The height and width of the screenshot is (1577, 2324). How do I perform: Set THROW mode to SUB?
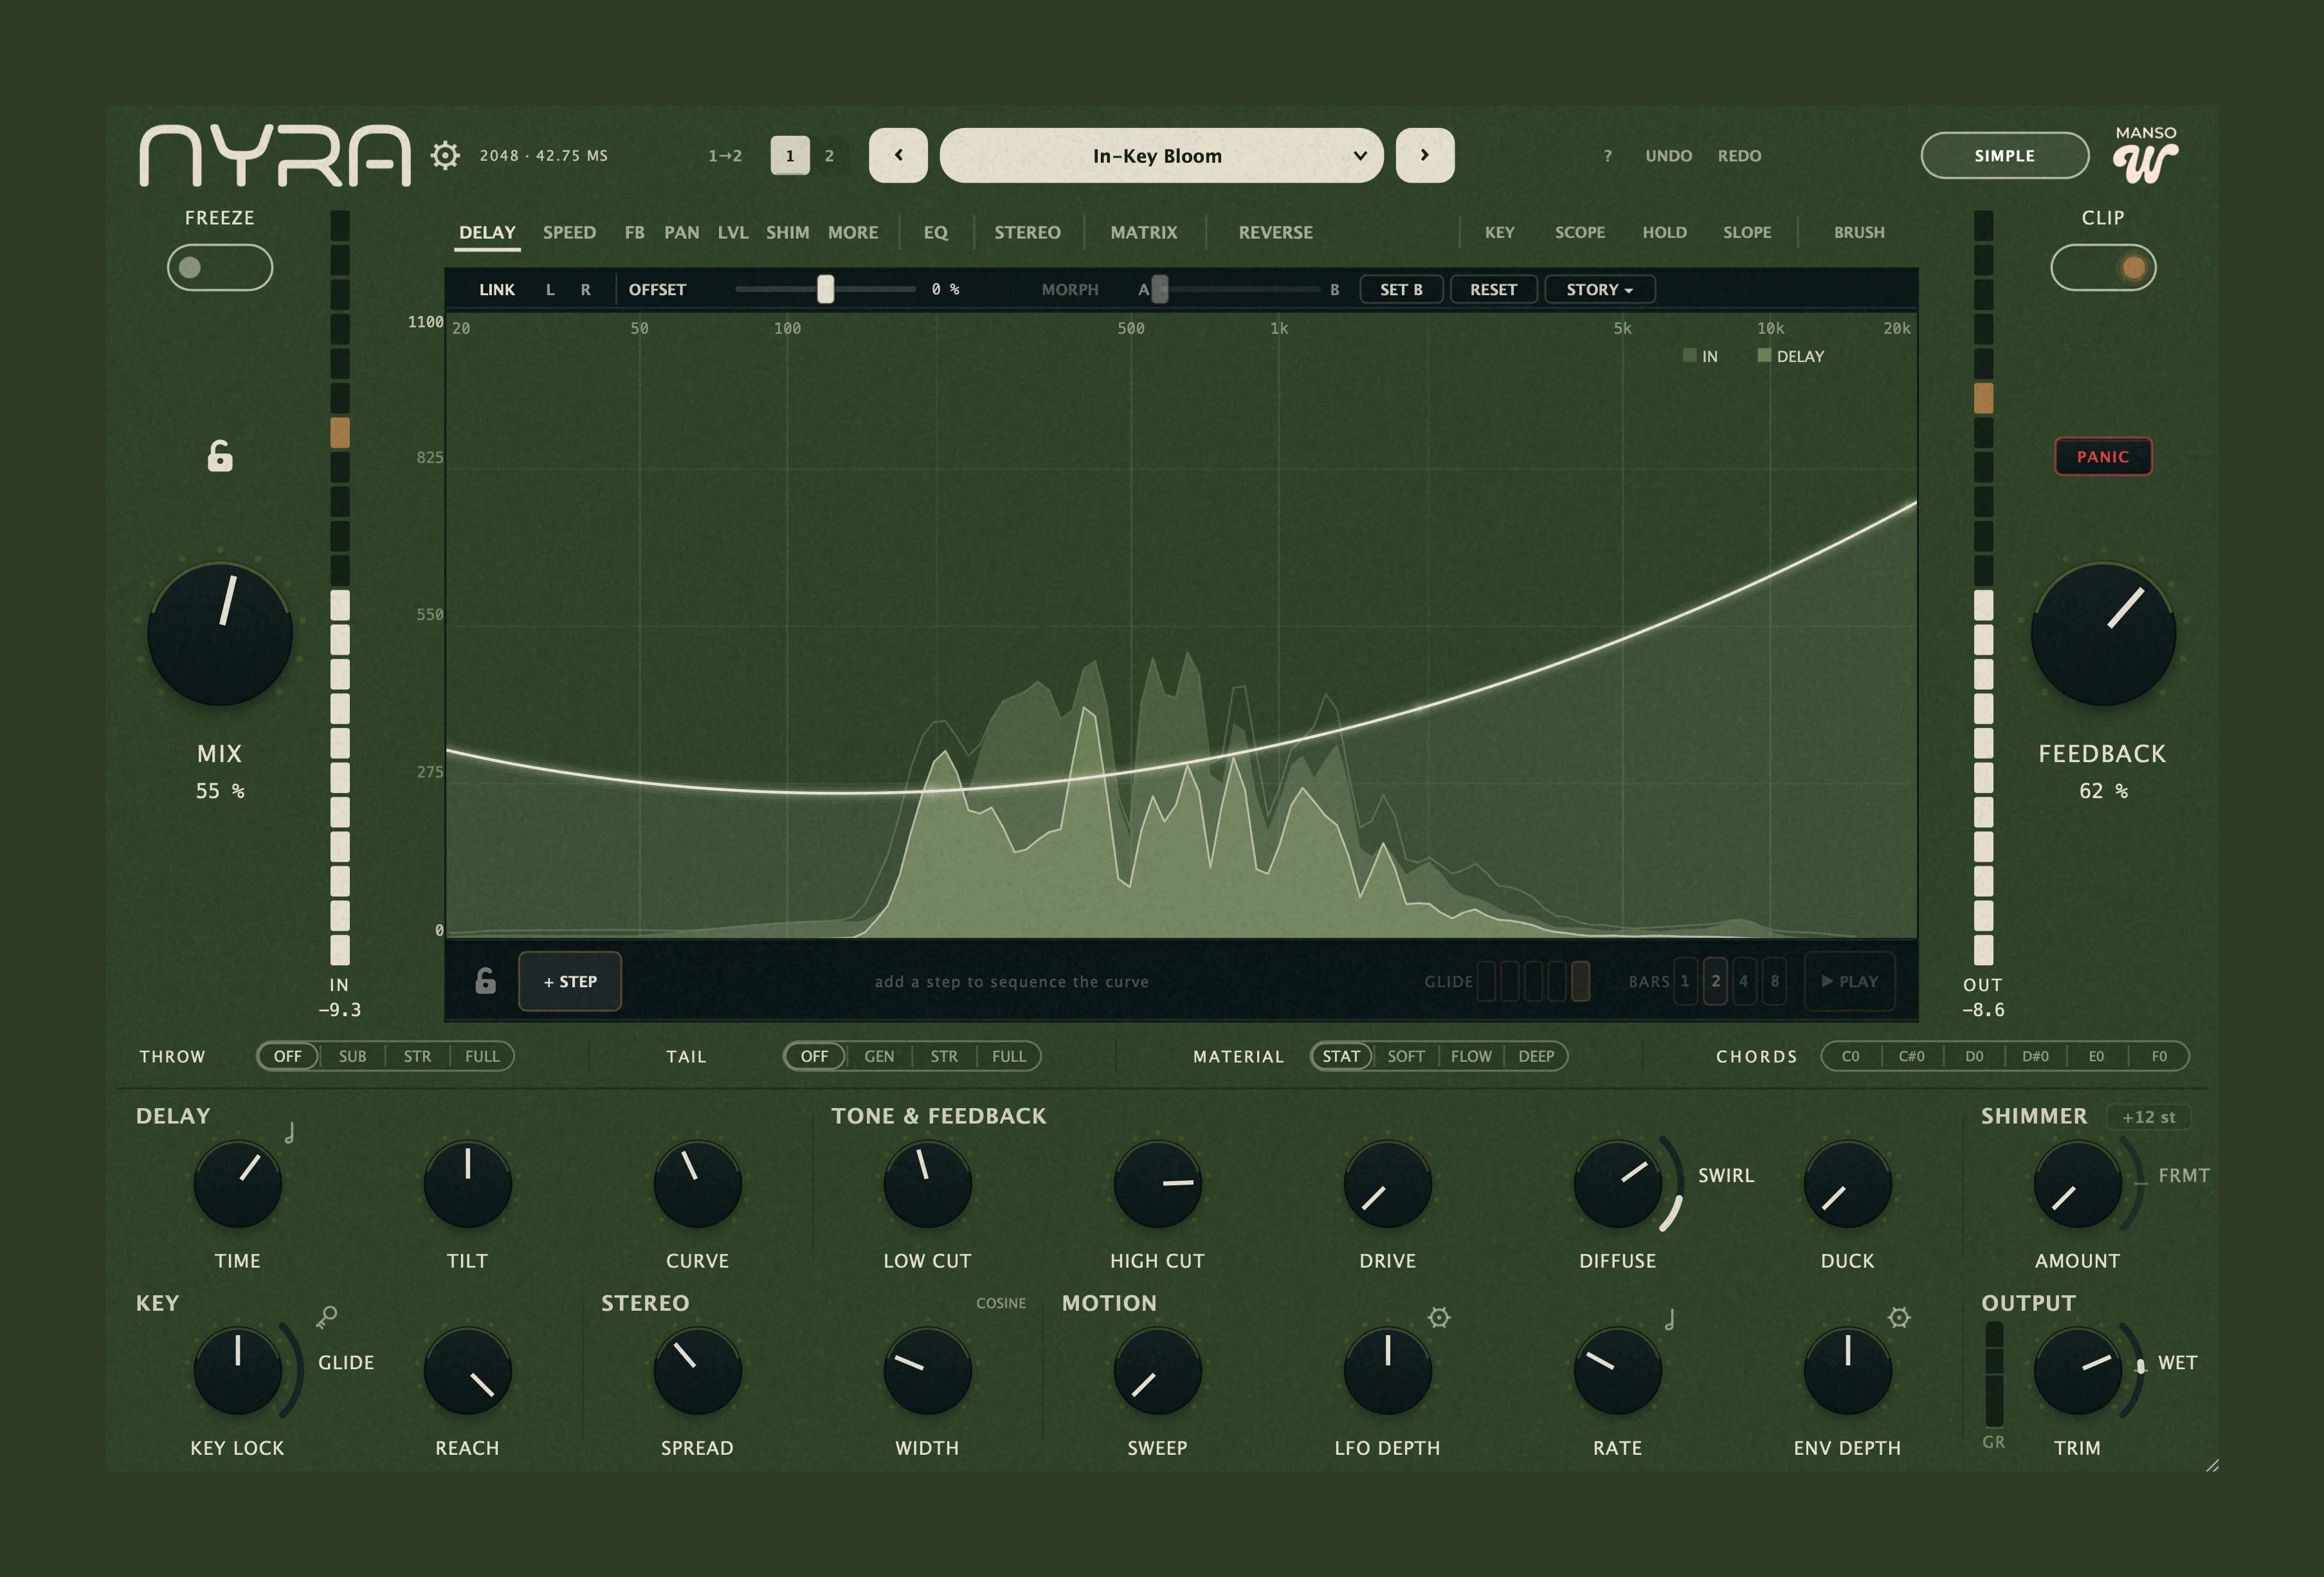point(352,1056)
